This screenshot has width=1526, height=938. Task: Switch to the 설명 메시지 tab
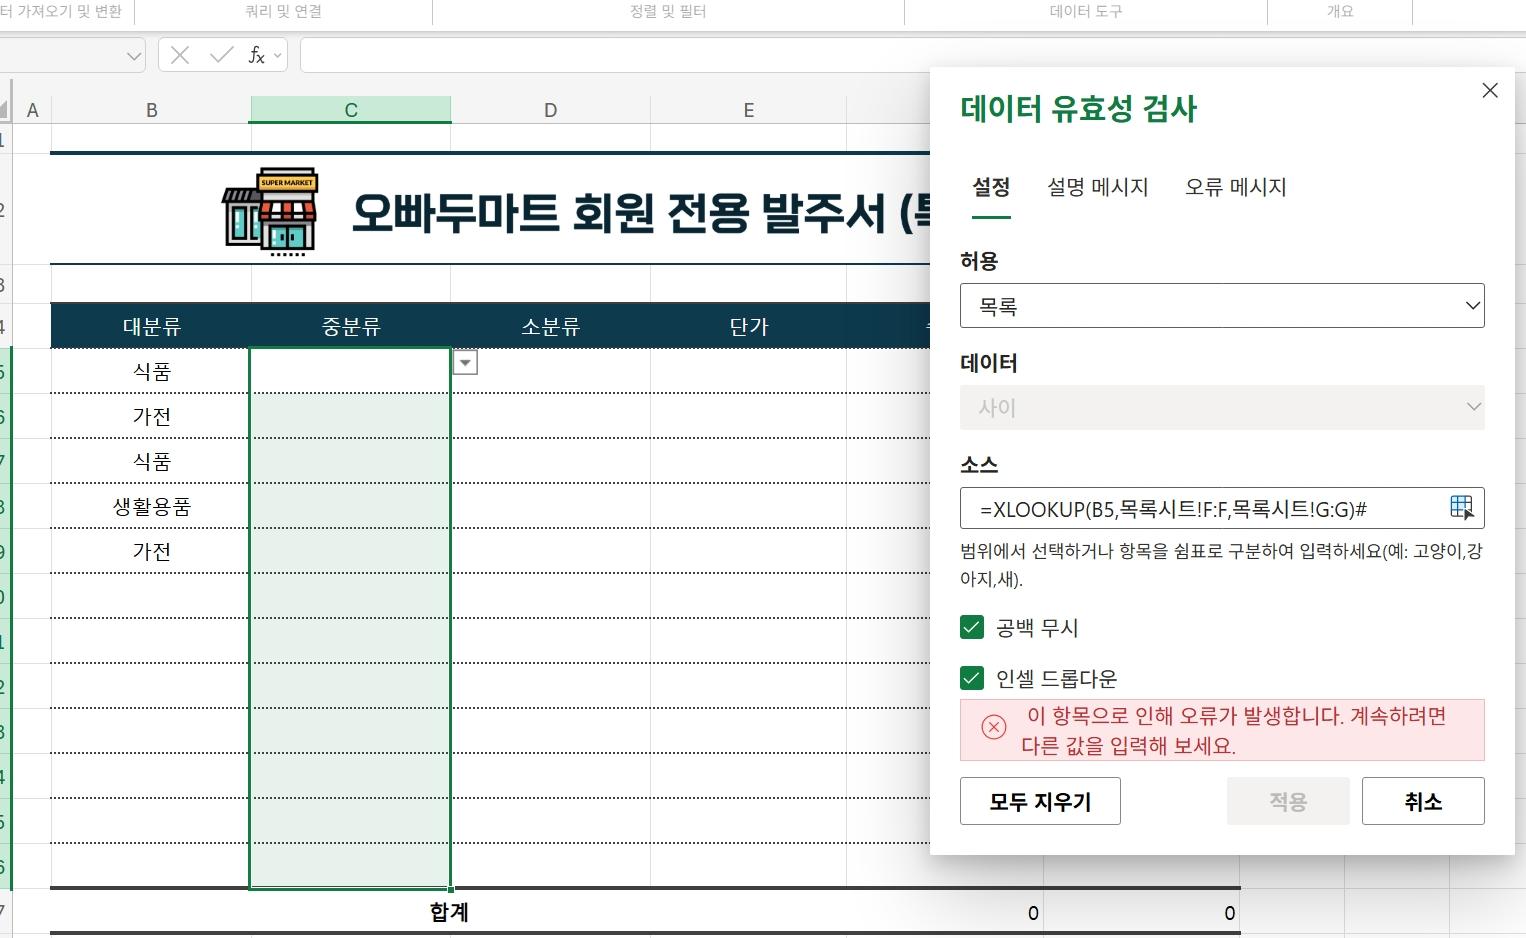(1098, 187)
